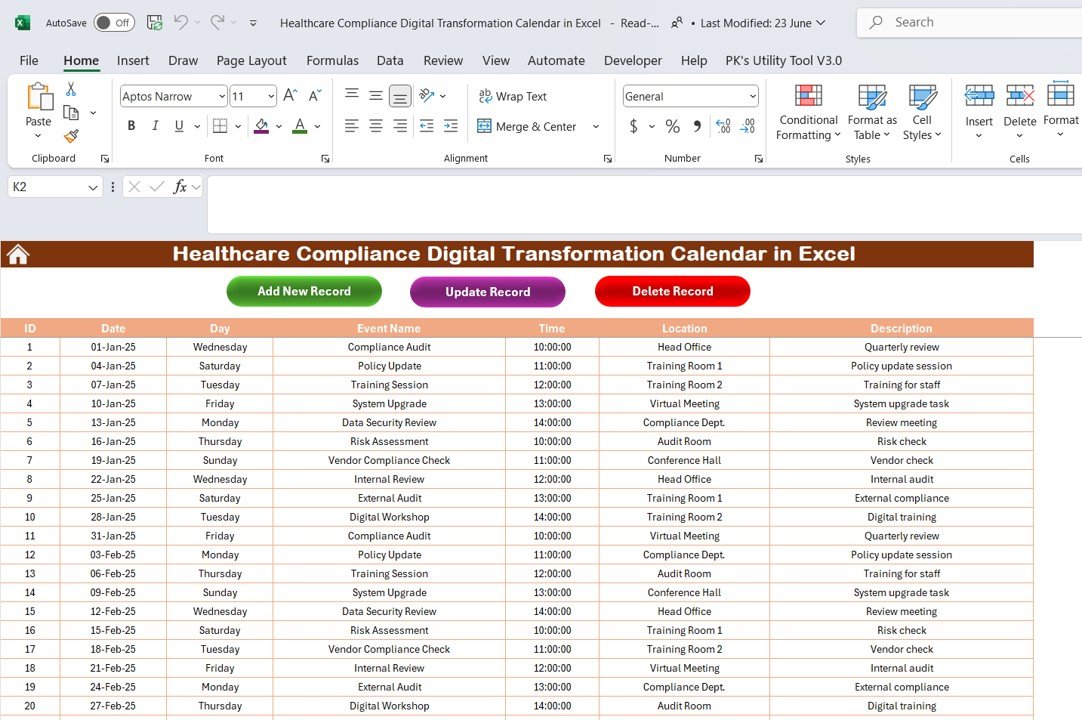Apply Comma Style format
The image size is (1082, 720).
point(697,126)
